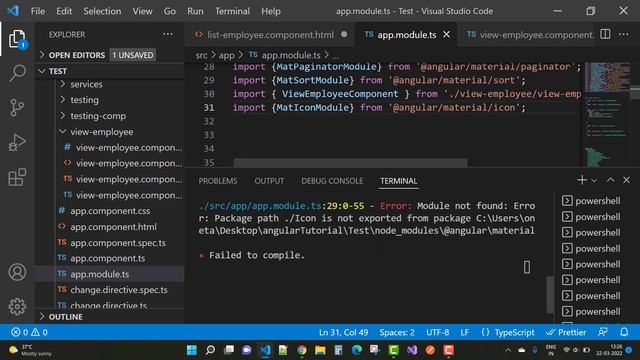Image resolution: width=640 pixels, height=360 pixels.
Task: Open the Explorer view in activity bar
Action: click(x=17, y=39)
